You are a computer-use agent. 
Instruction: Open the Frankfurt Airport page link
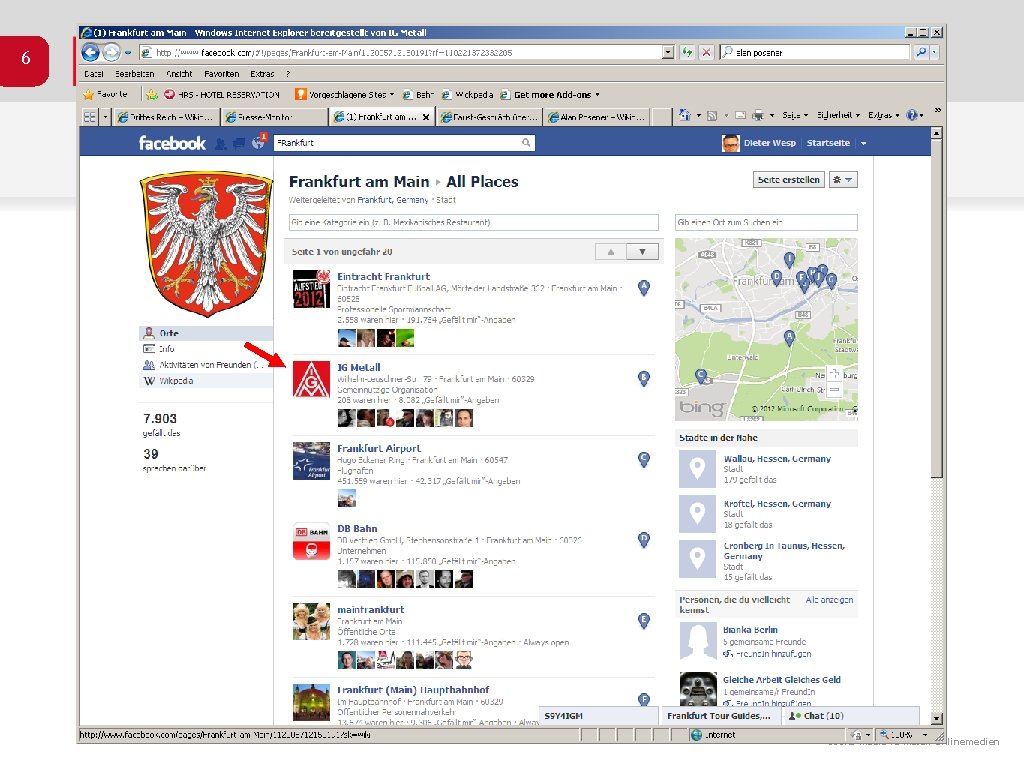click(379, 449)
